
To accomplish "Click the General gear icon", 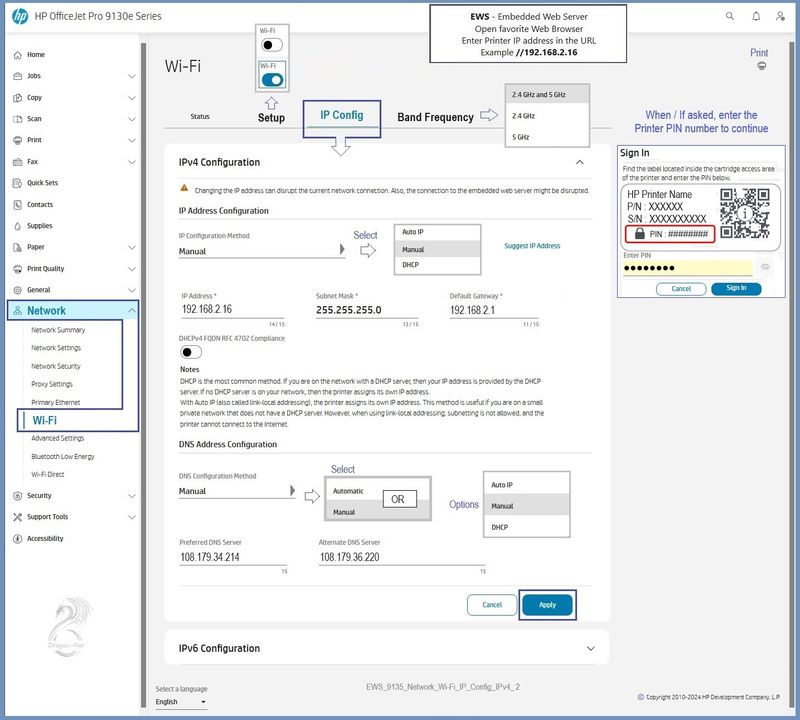I will coord(17,290).
